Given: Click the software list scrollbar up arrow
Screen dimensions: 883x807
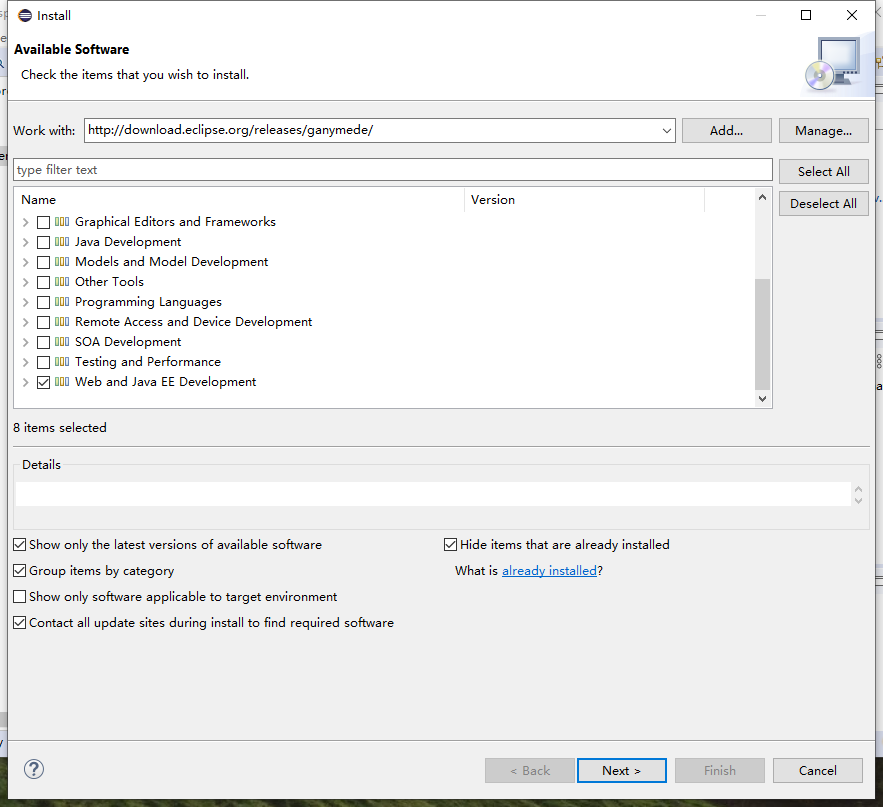Looking at the screenshot, I should pos(762,197).
